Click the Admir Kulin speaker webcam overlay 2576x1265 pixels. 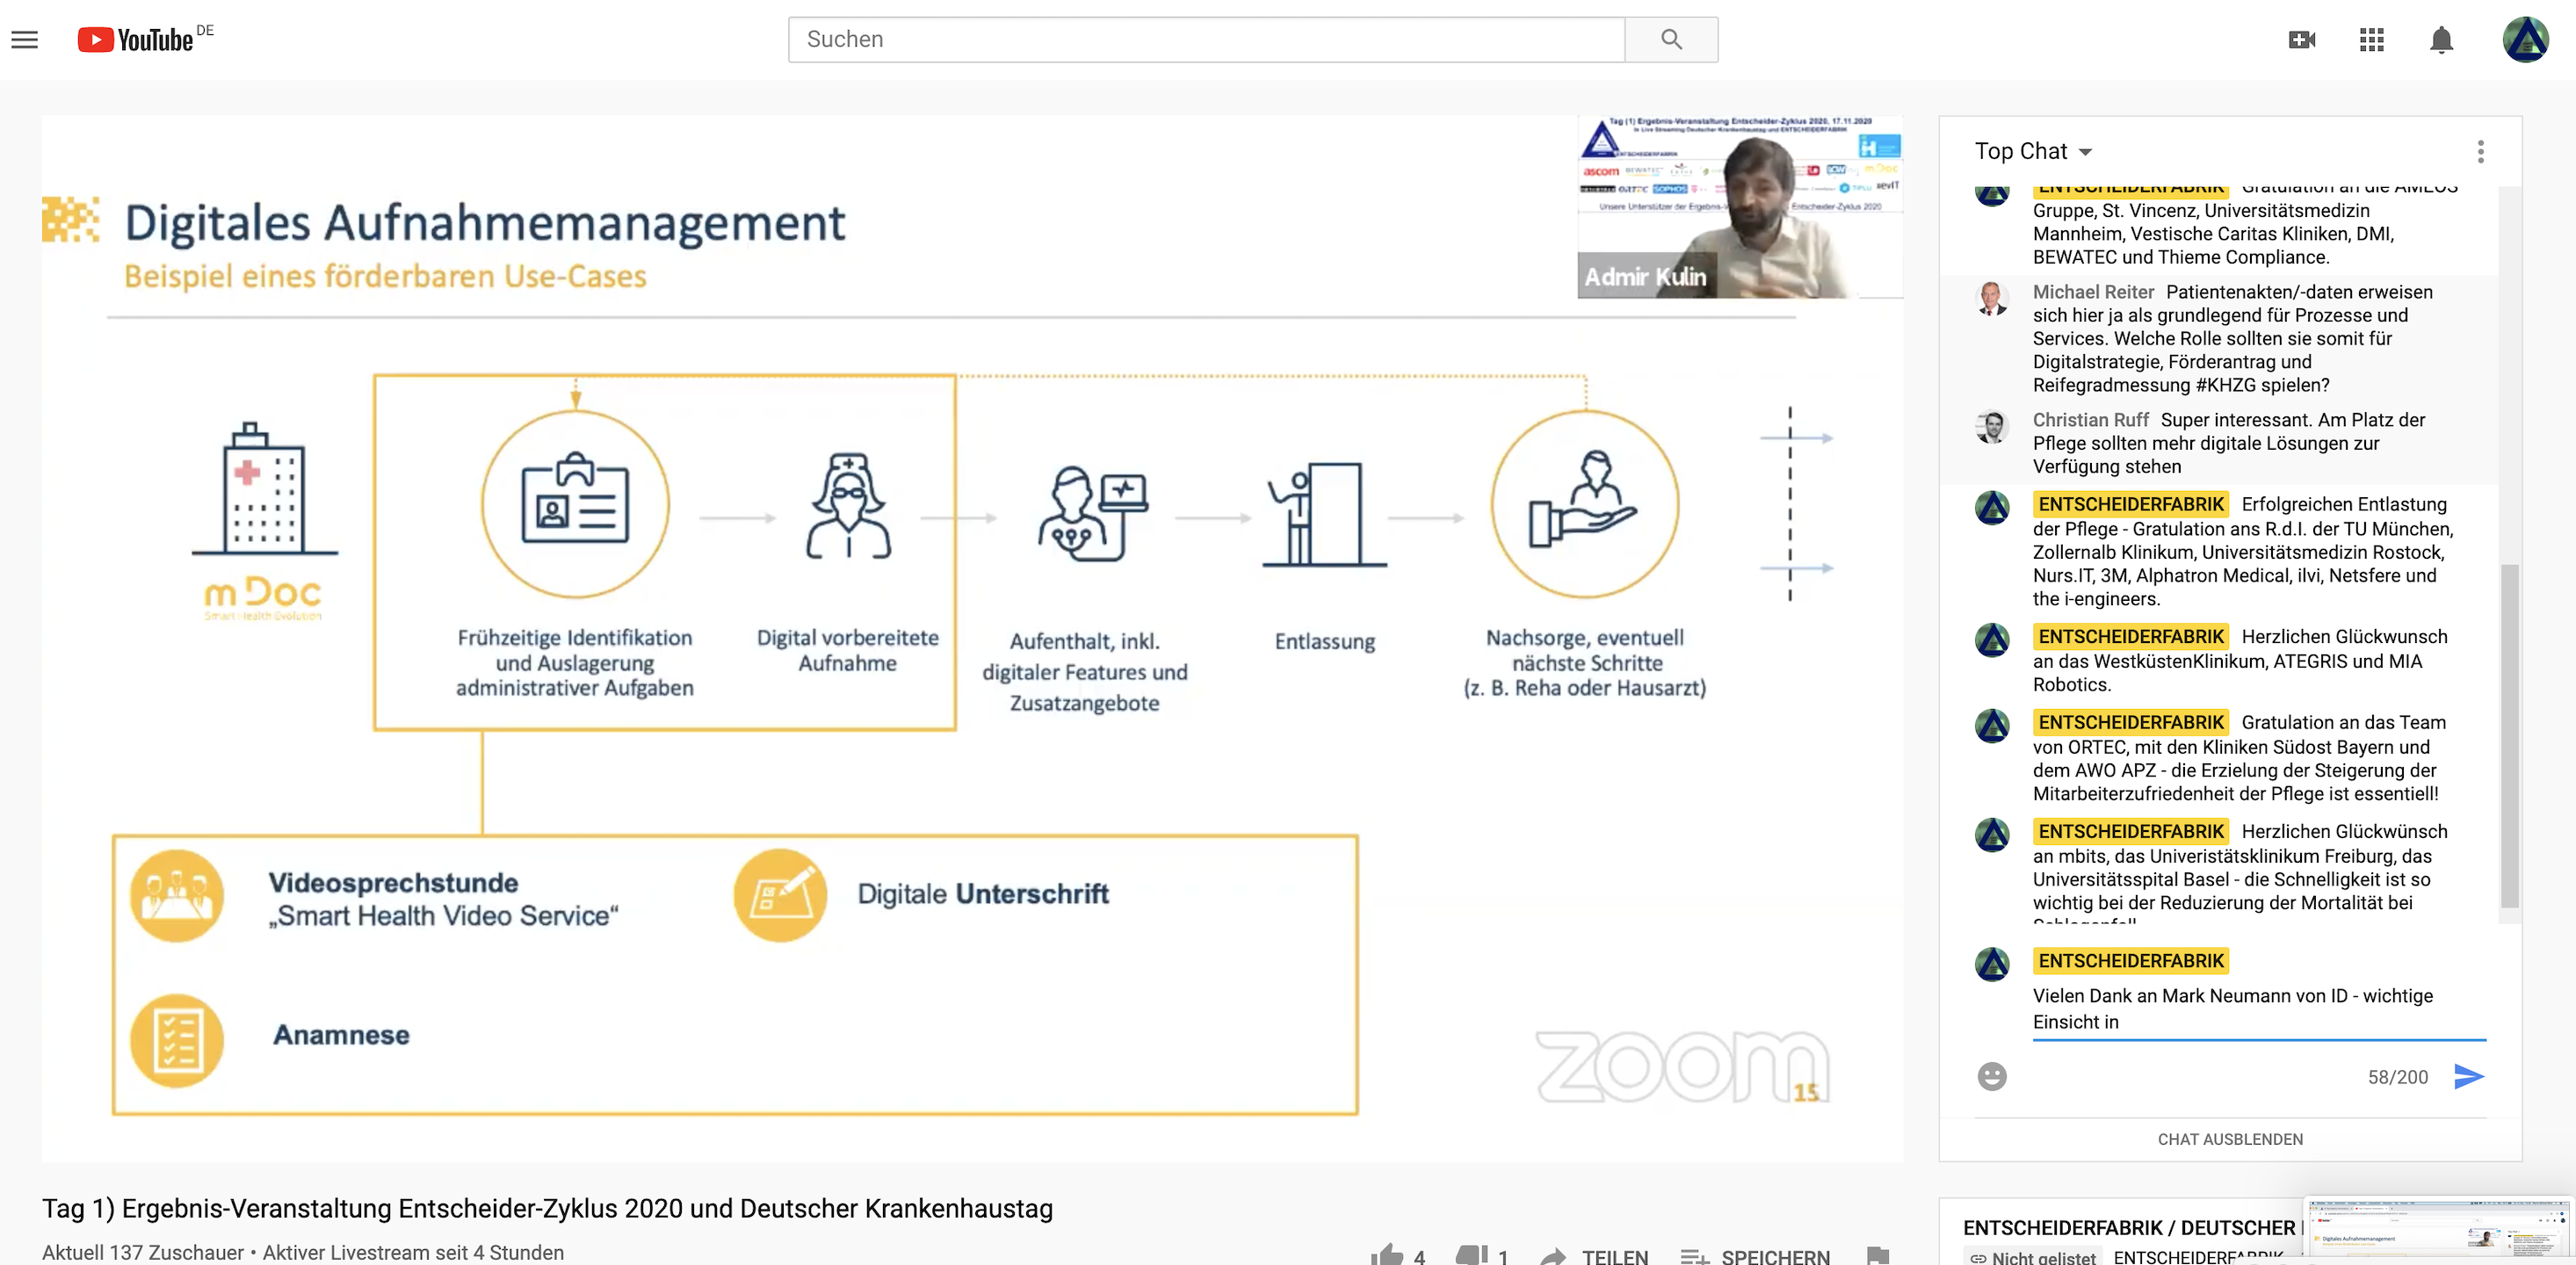point(1740,207)
